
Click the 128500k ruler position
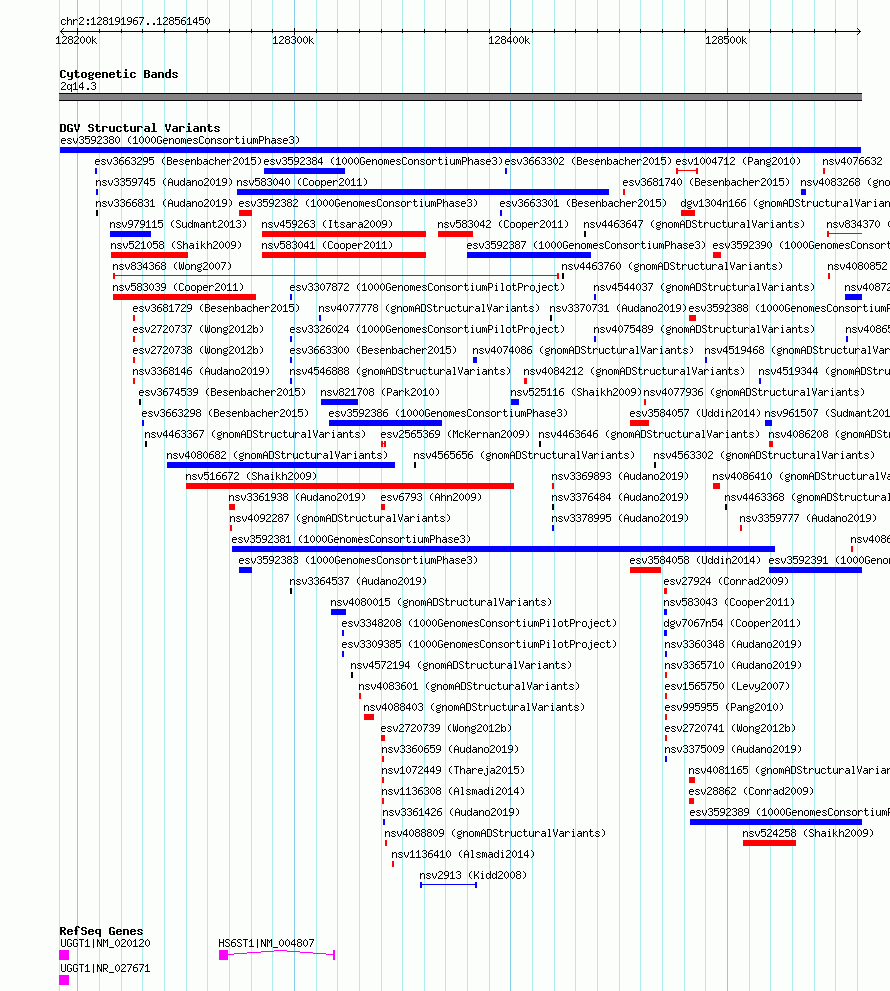(x=726, y=40)
